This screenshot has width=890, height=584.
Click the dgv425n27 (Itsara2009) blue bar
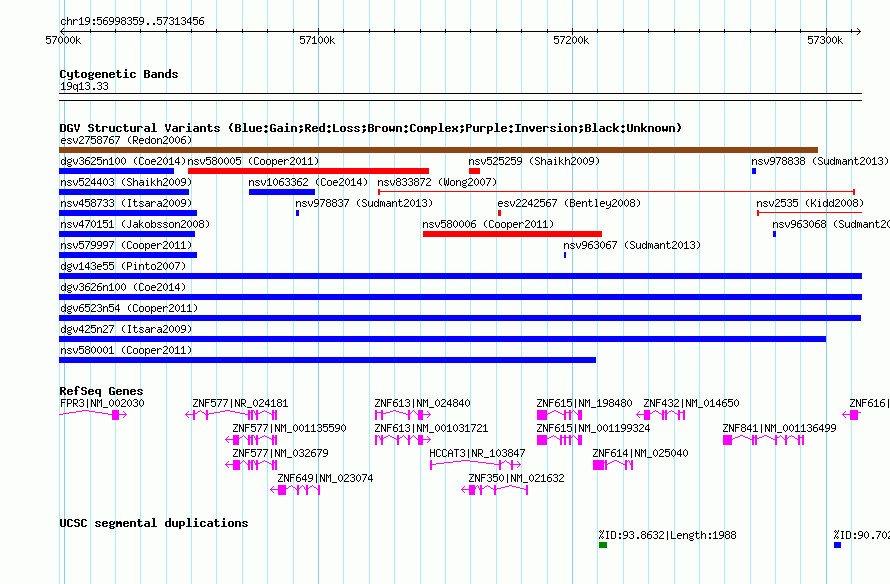(442, 339)
